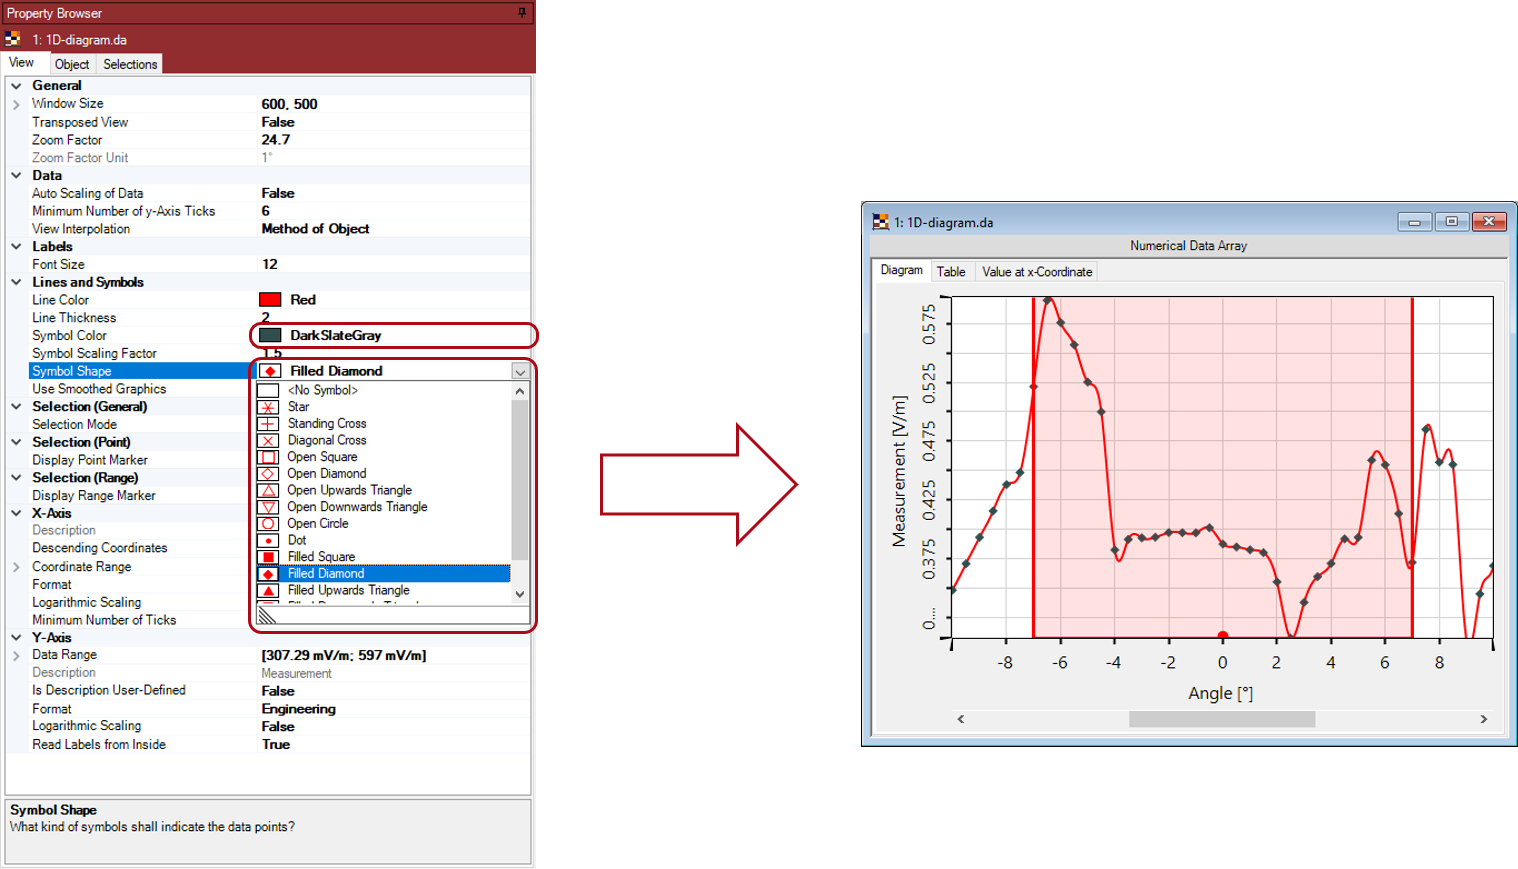Open Value at x-Coordinate tab

point(1037,272)
